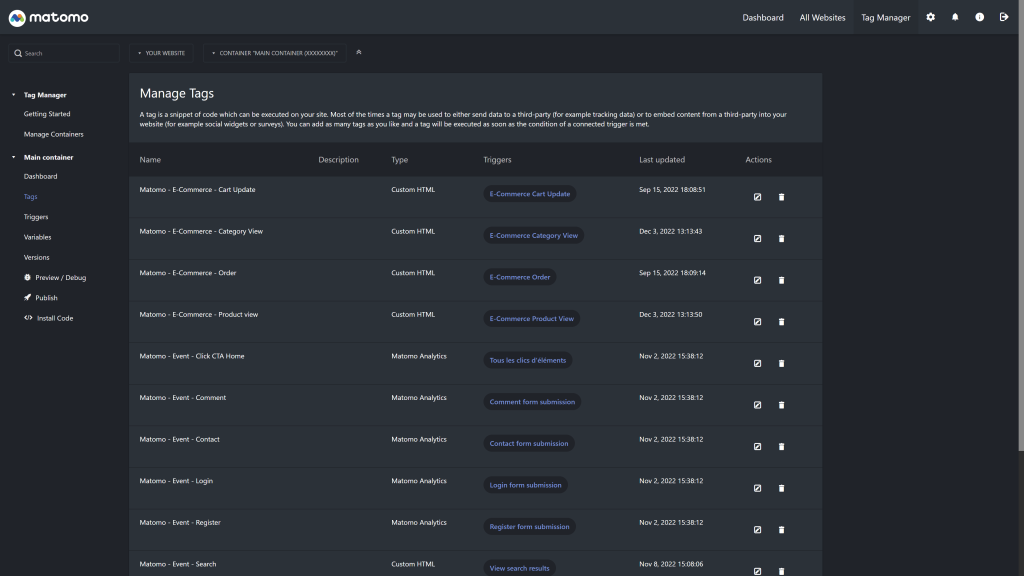1024x576 pixels.
Task: Delete the Event - Login tag
Action: 782,488
